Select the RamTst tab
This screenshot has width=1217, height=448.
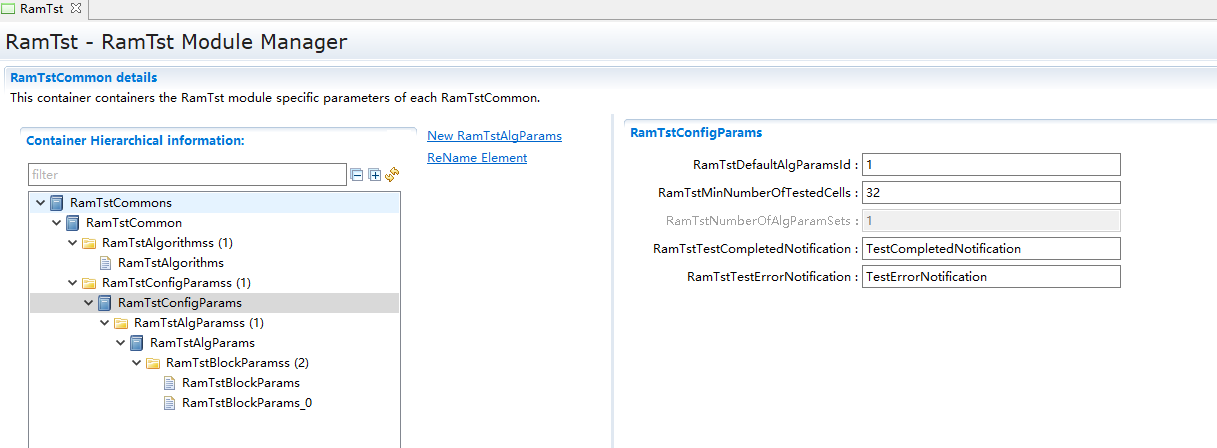click(41, 9)
